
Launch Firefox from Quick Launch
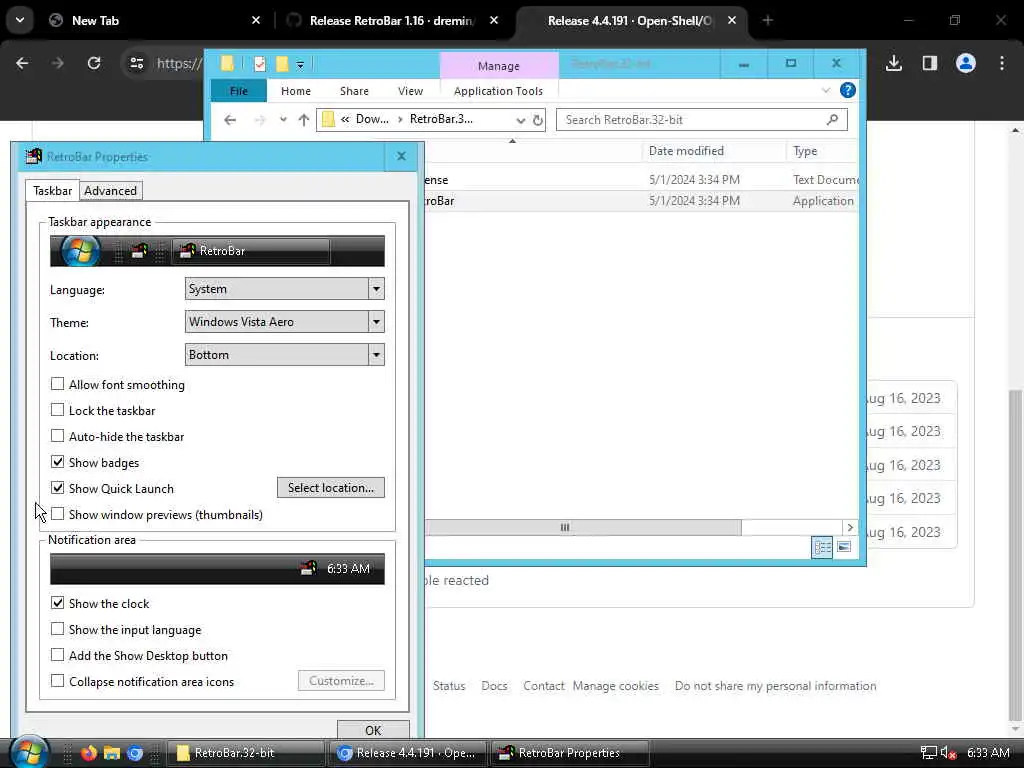tap(89, 753)
